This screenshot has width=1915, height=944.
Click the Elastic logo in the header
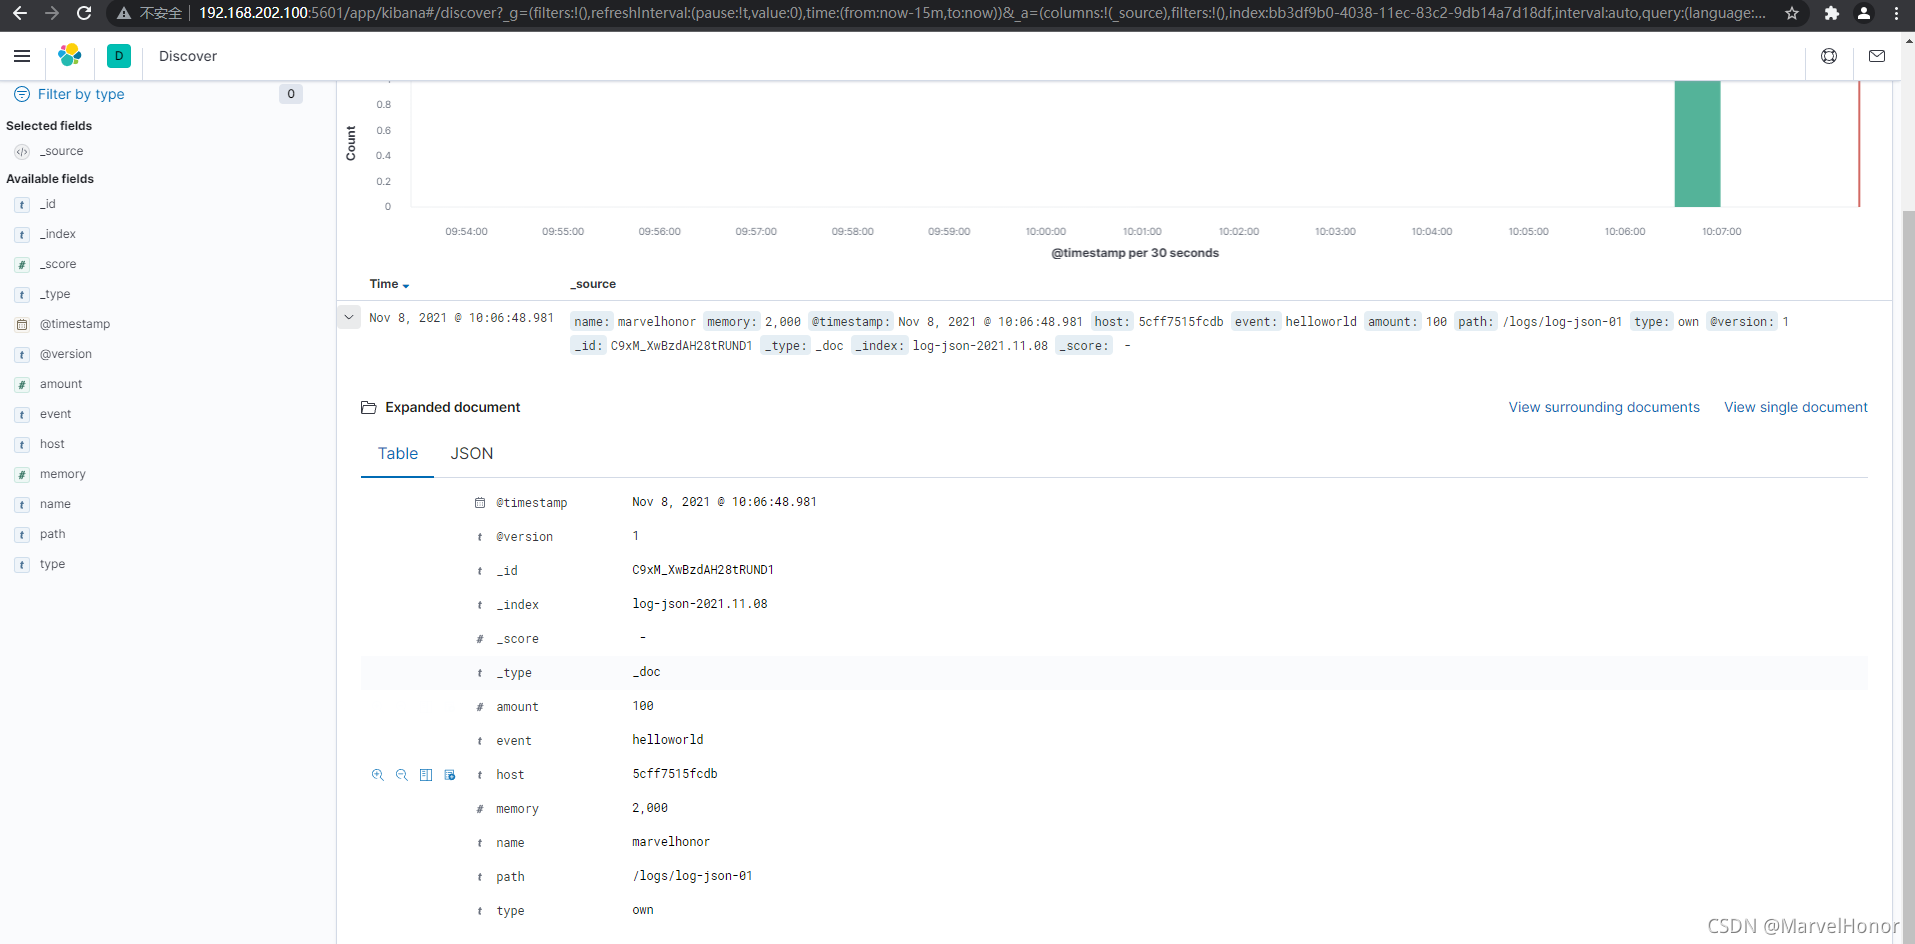pyautogui.click(x=69, y=56)
